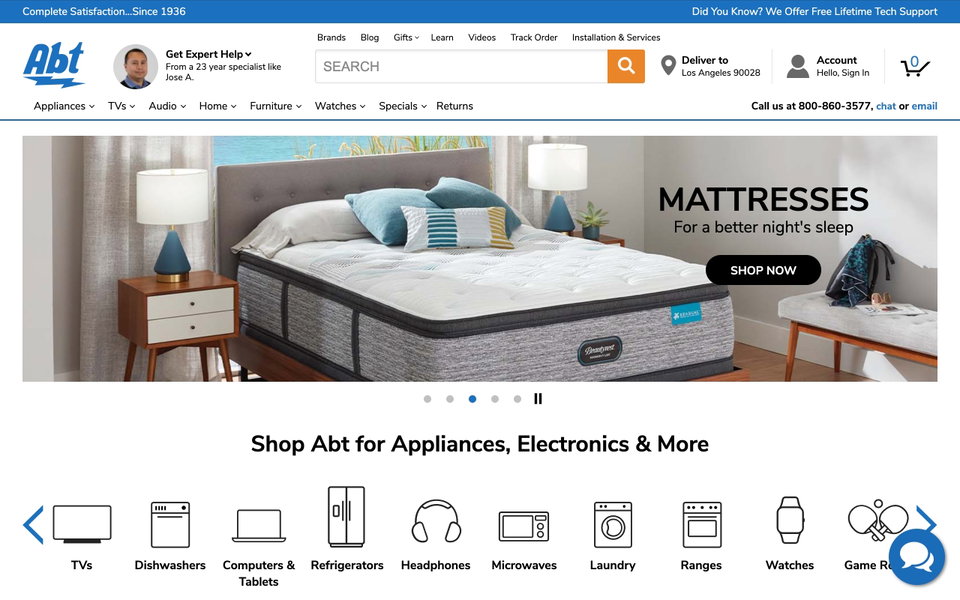Click the chat link near phone number
Screen dimensions: 960x600
886,106
